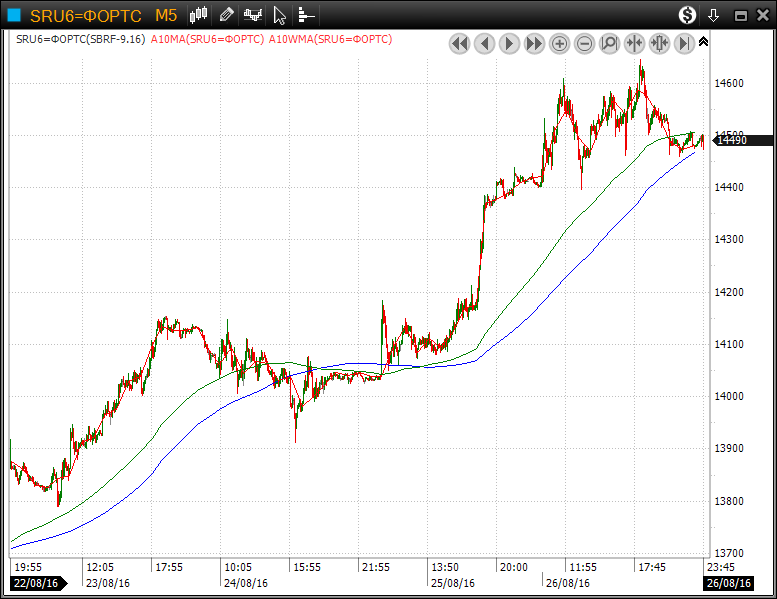Open the volume profile toolbar icon
This screenshot has width=777, height=599.
pyautogui.click(x=306, y=15)
